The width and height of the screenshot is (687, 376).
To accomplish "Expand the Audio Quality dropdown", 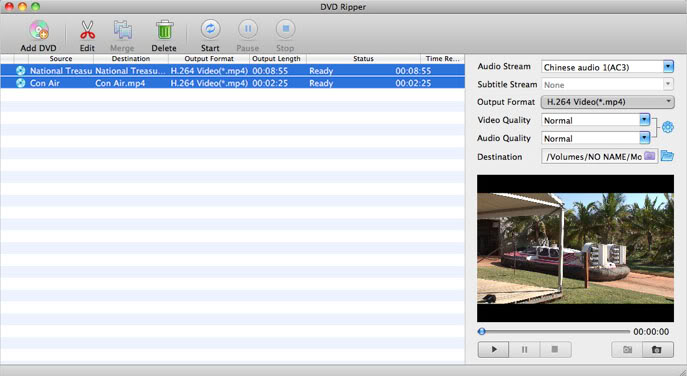I will click(644, 138).
